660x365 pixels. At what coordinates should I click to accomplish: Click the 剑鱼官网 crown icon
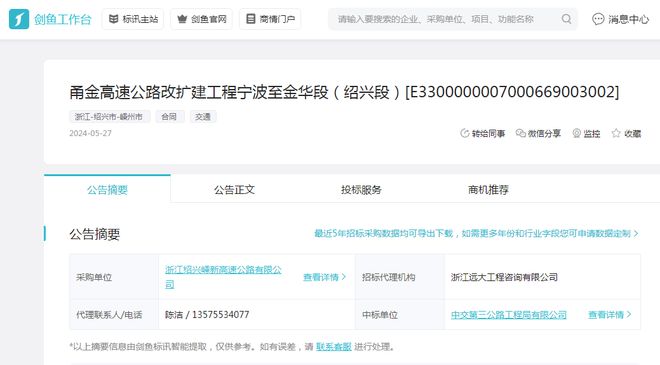182,19
